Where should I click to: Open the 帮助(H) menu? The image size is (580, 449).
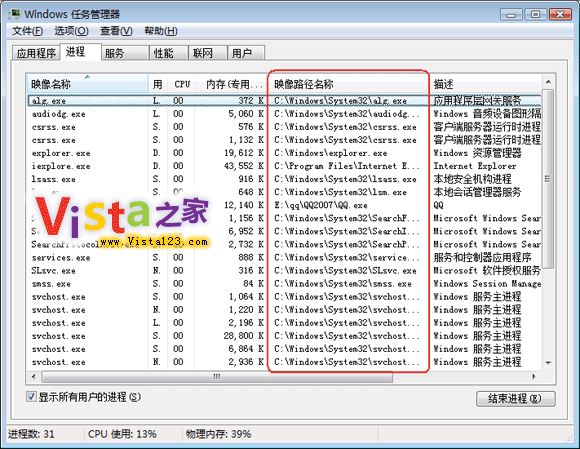point(161,31)
